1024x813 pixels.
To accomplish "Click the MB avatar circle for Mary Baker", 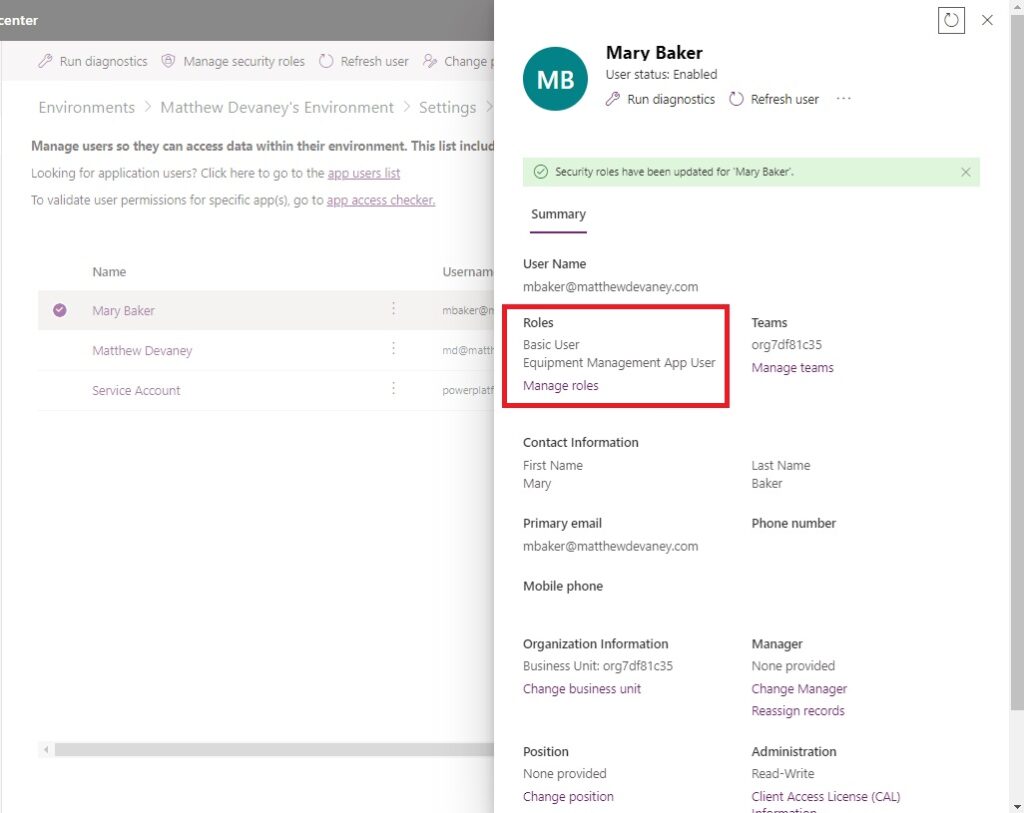I will click(554, 79).
